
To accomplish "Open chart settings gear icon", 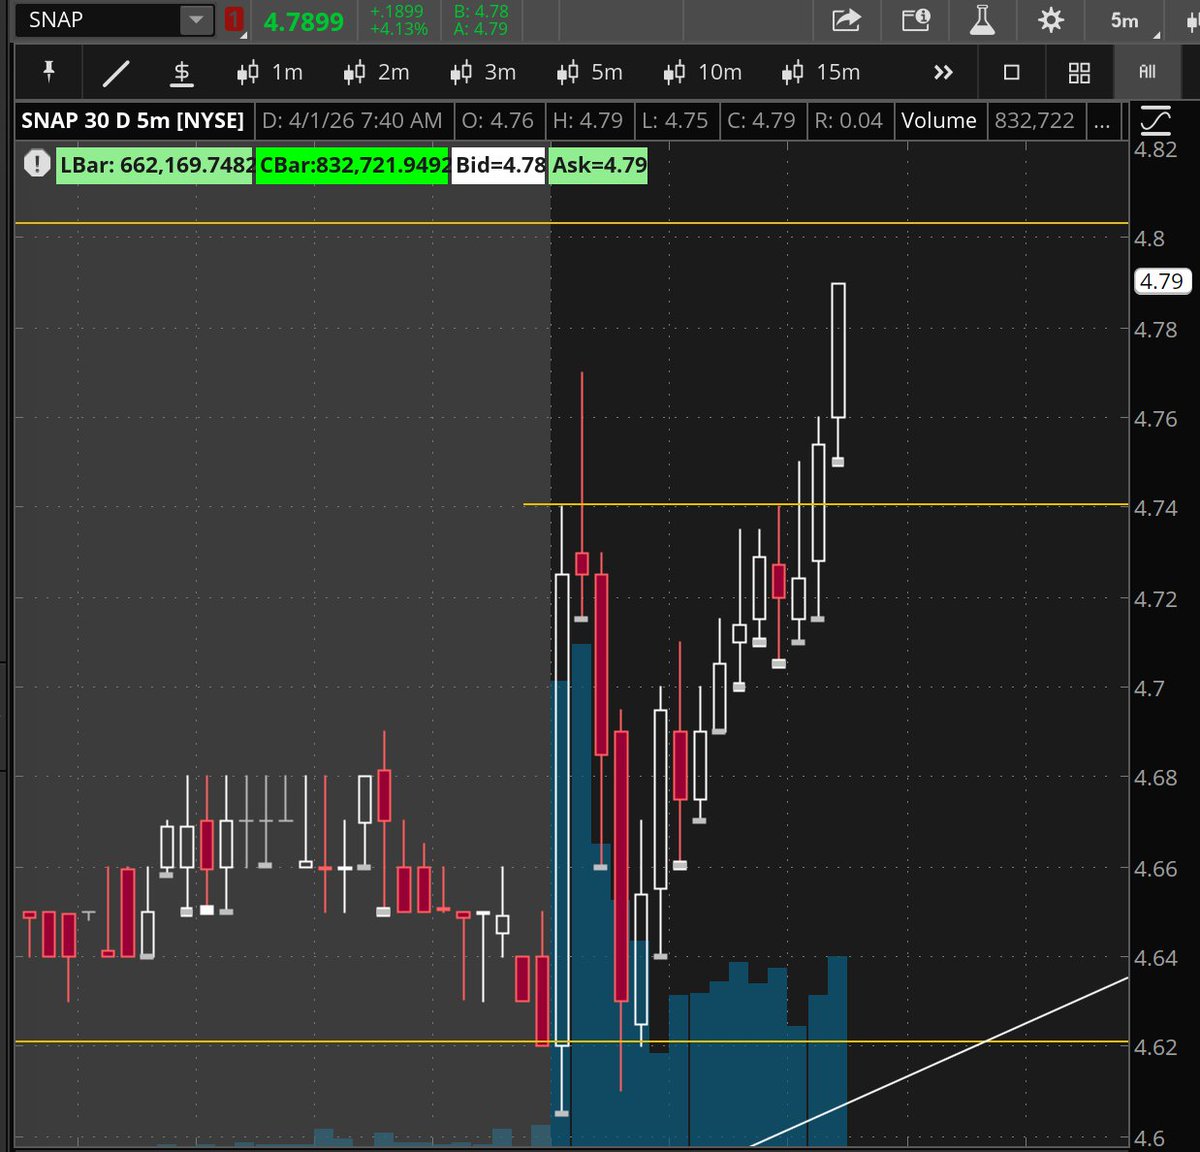I will pos(1051,20).
